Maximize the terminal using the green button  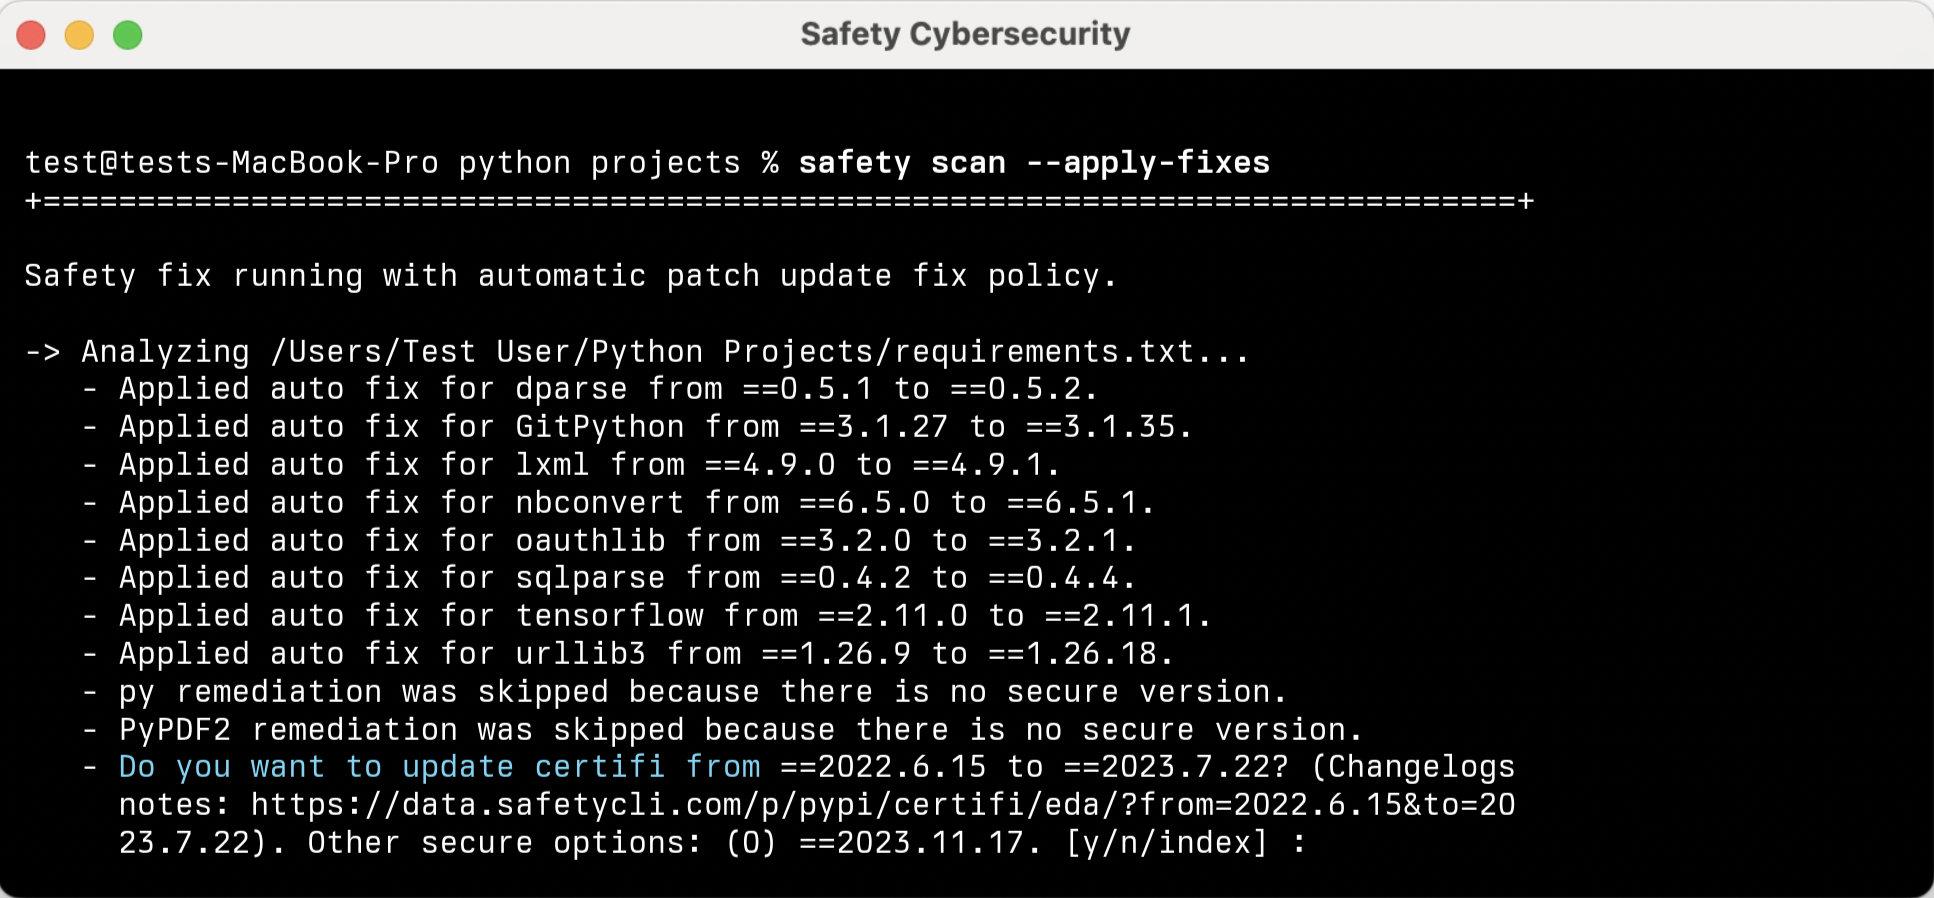pyautogui.click(x=127, y=35)
